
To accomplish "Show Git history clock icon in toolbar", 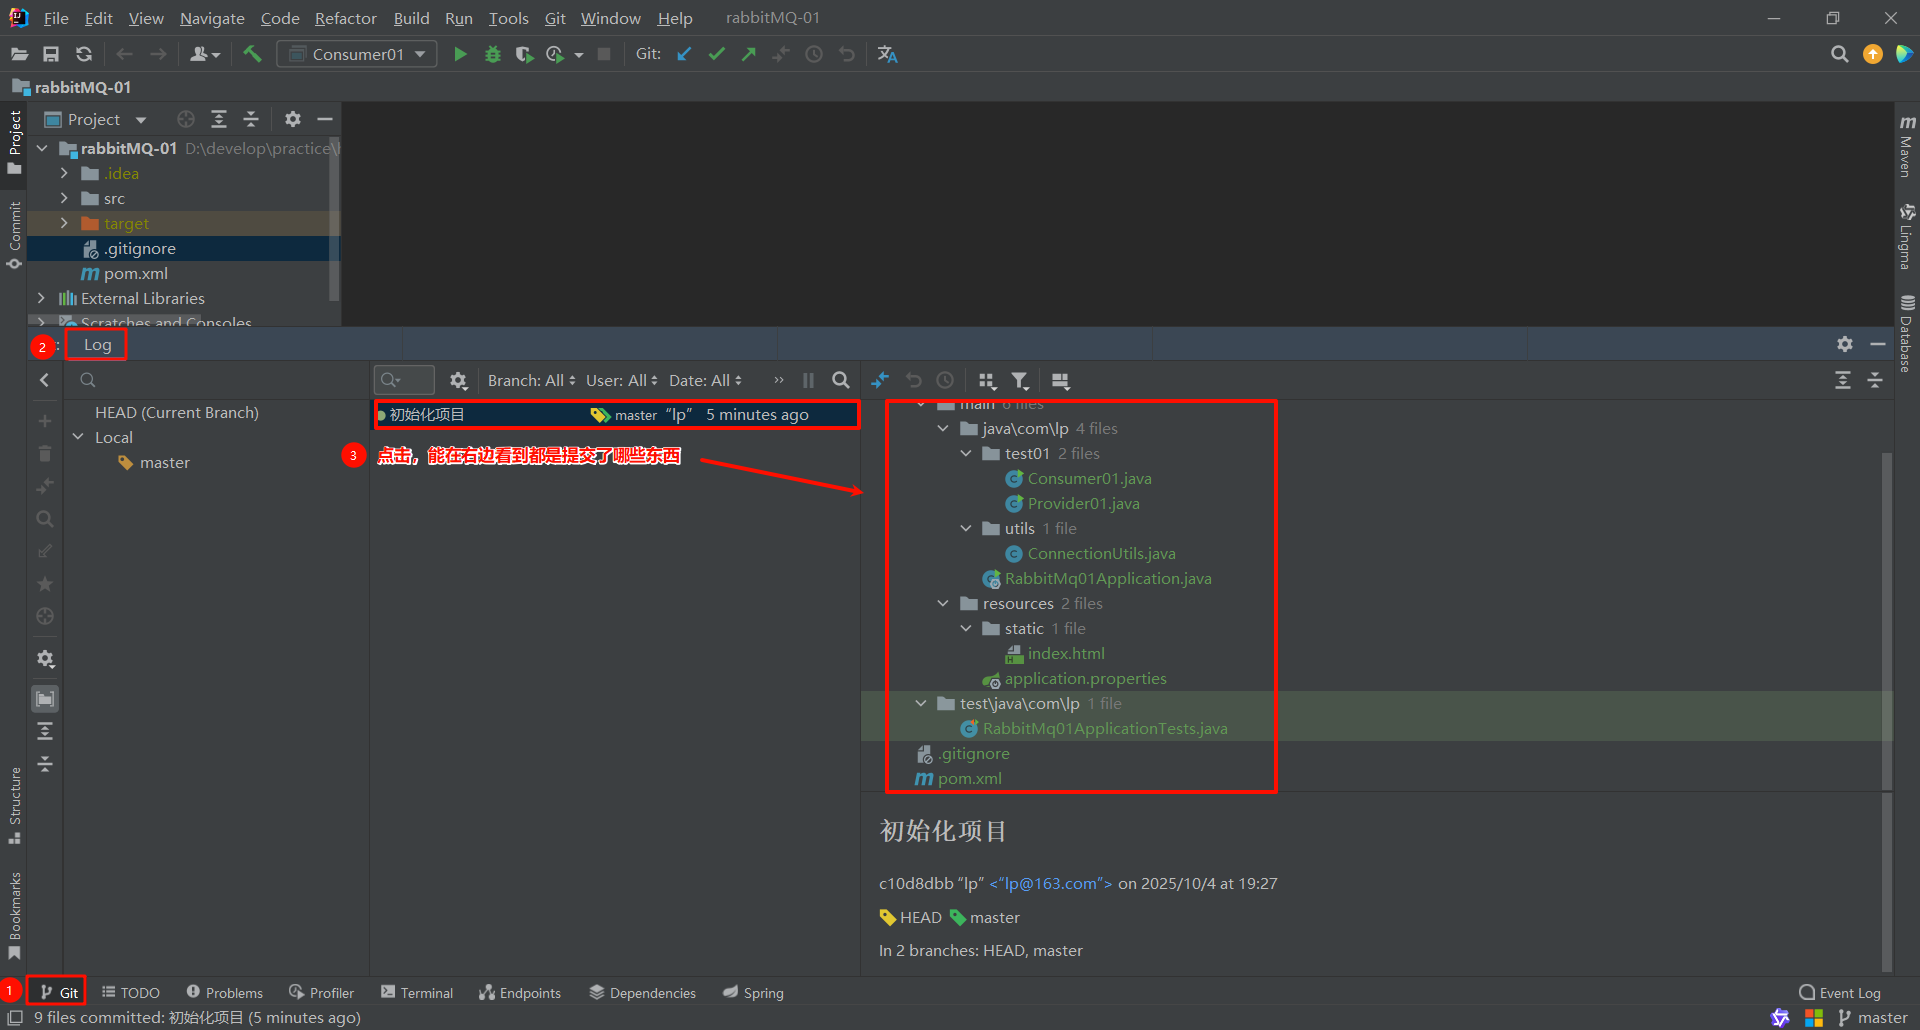I will pyautogui.click(x=814, y=54).
